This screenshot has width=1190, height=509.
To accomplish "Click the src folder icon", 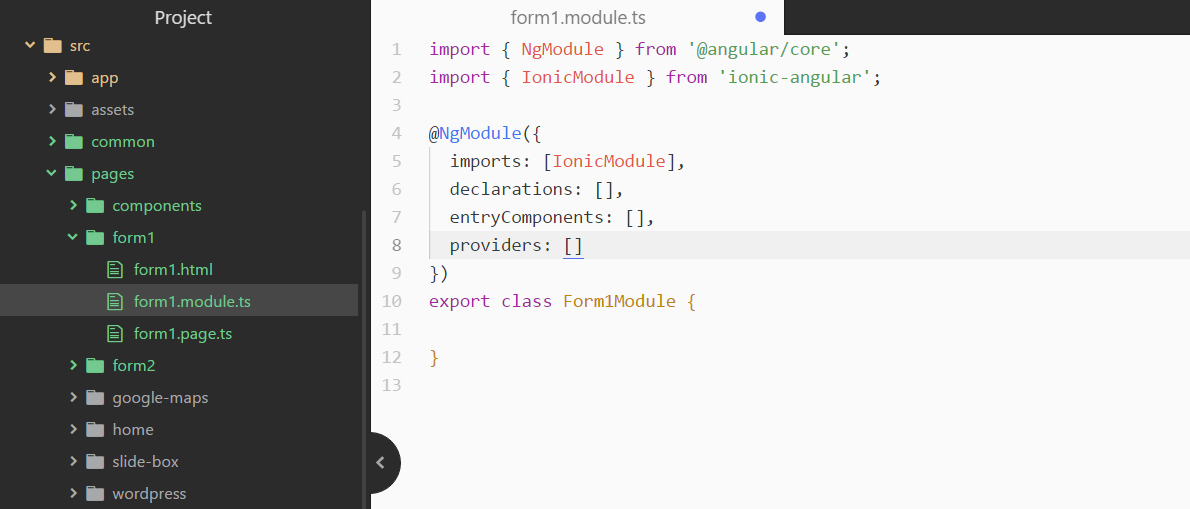I will point(52,46).
